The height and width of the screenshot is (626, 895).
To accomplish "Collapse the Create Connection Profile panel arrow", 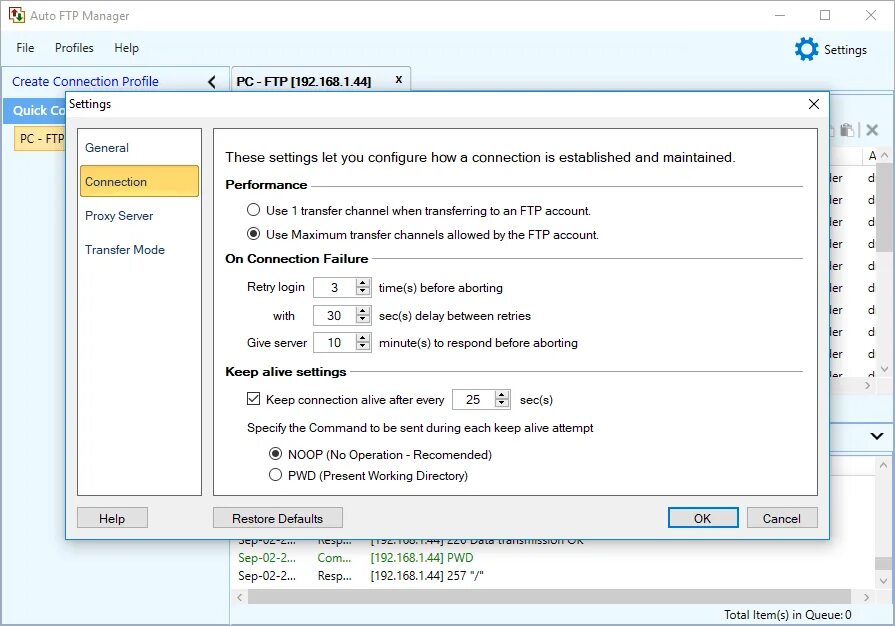I will coord(212,82).
